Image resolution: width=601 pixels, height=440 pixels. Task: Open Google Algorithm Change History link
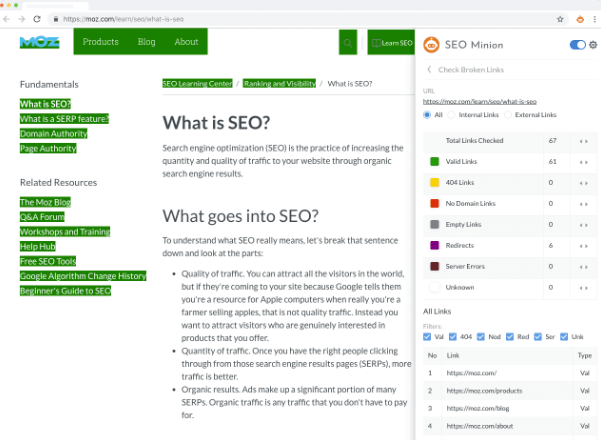click(x=83, y=276)
